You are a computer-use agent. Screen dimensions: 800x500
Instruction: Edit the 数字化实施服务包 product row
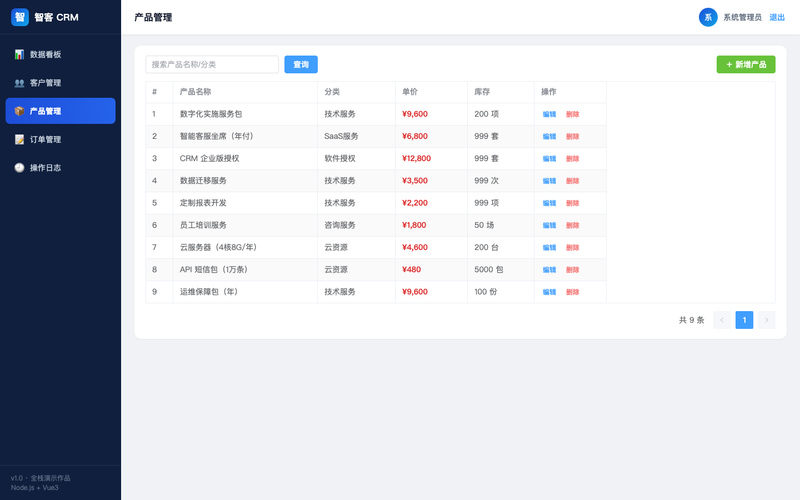549,114
